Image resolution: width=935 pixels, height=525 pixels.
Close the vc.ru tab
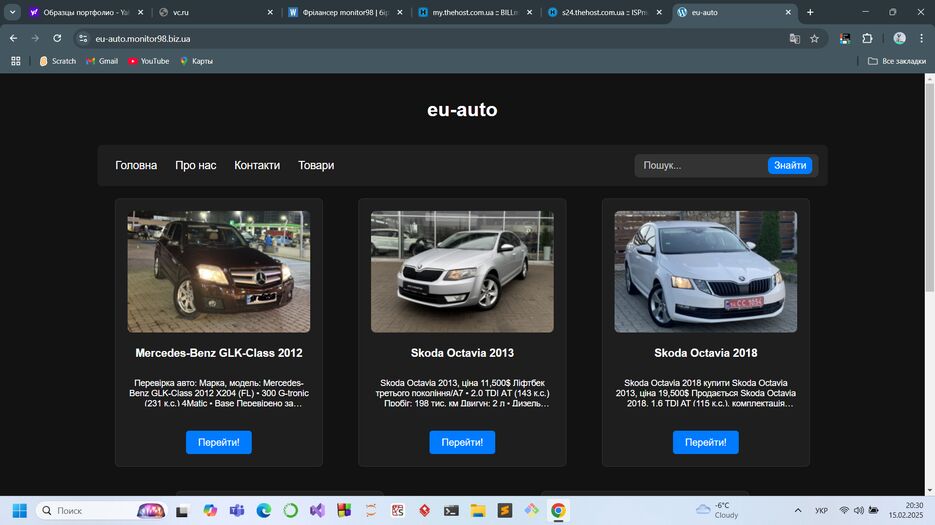[270, 12]
